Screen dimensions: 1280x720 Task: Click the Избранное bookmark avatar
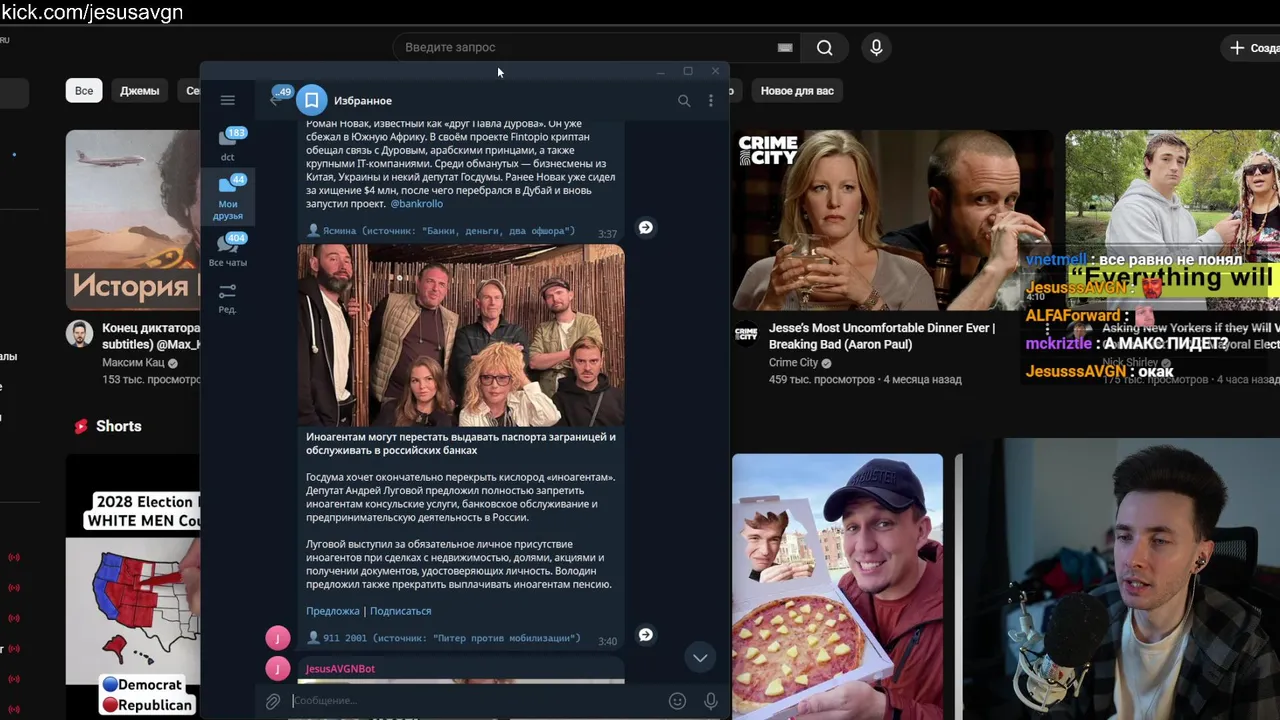pos(312,100)
